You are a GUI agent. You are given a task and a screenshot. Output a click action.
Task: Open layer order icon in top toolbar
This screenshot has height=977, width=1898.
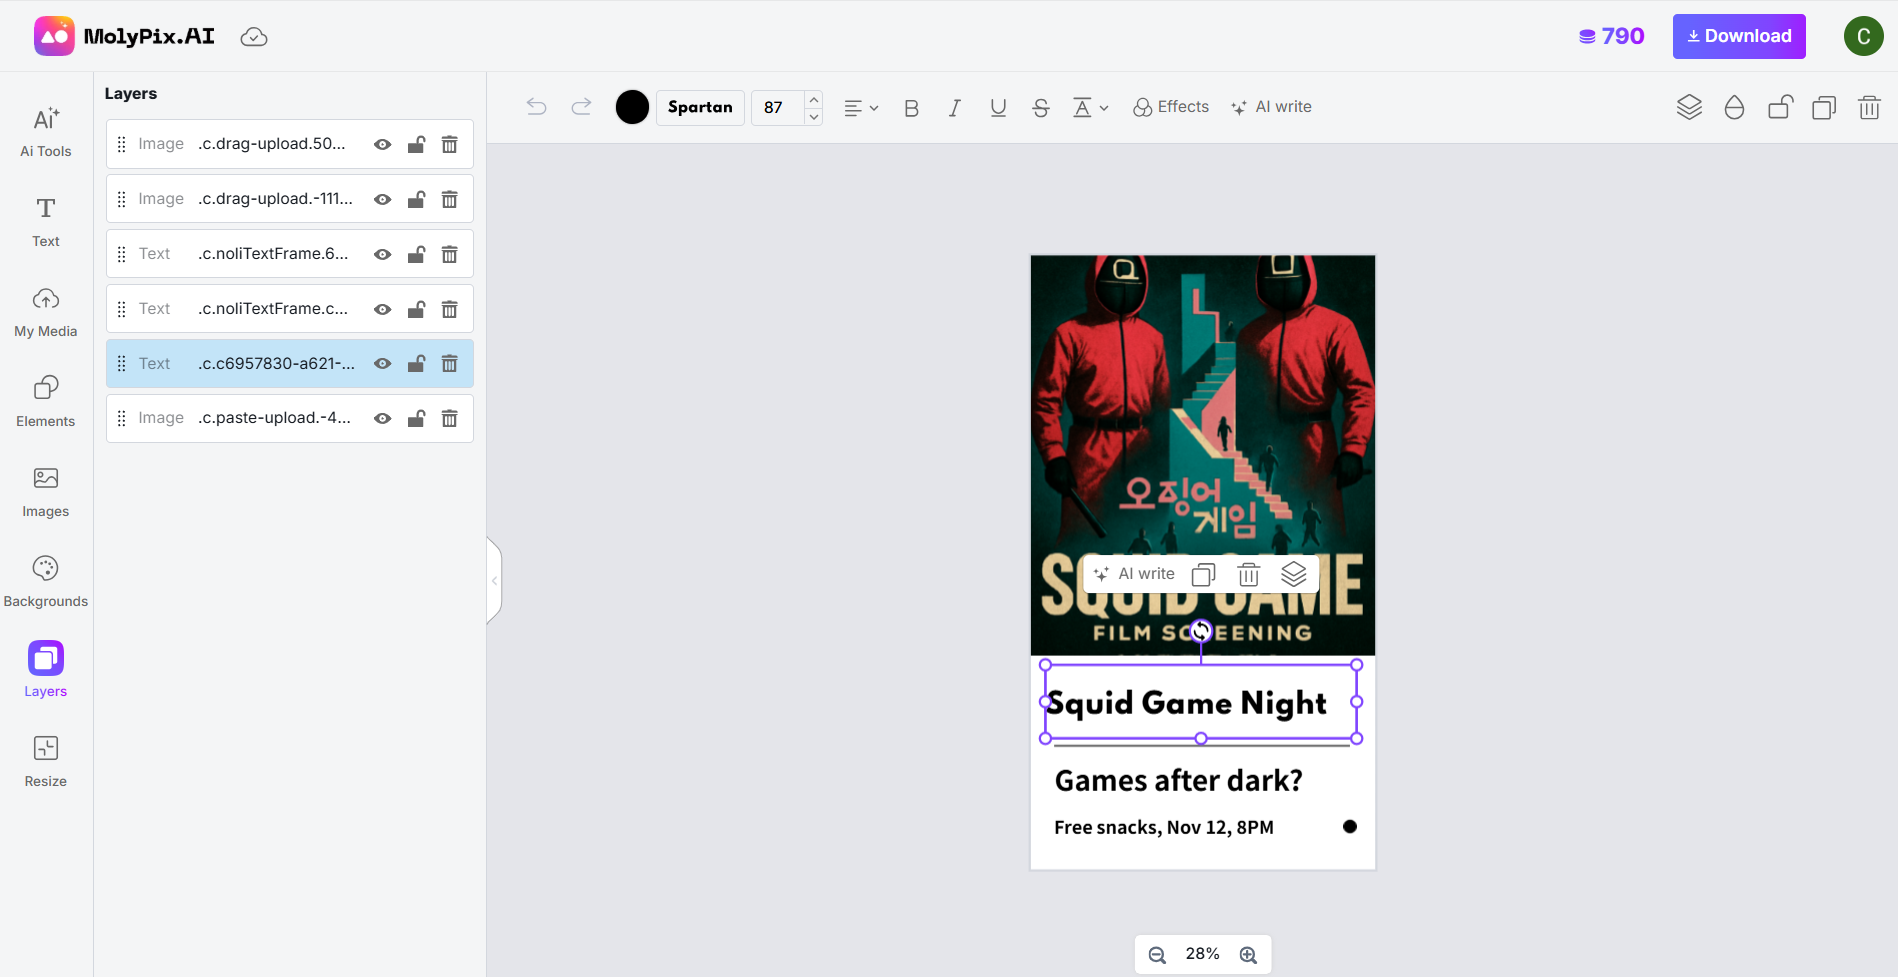pos(1689,107)
